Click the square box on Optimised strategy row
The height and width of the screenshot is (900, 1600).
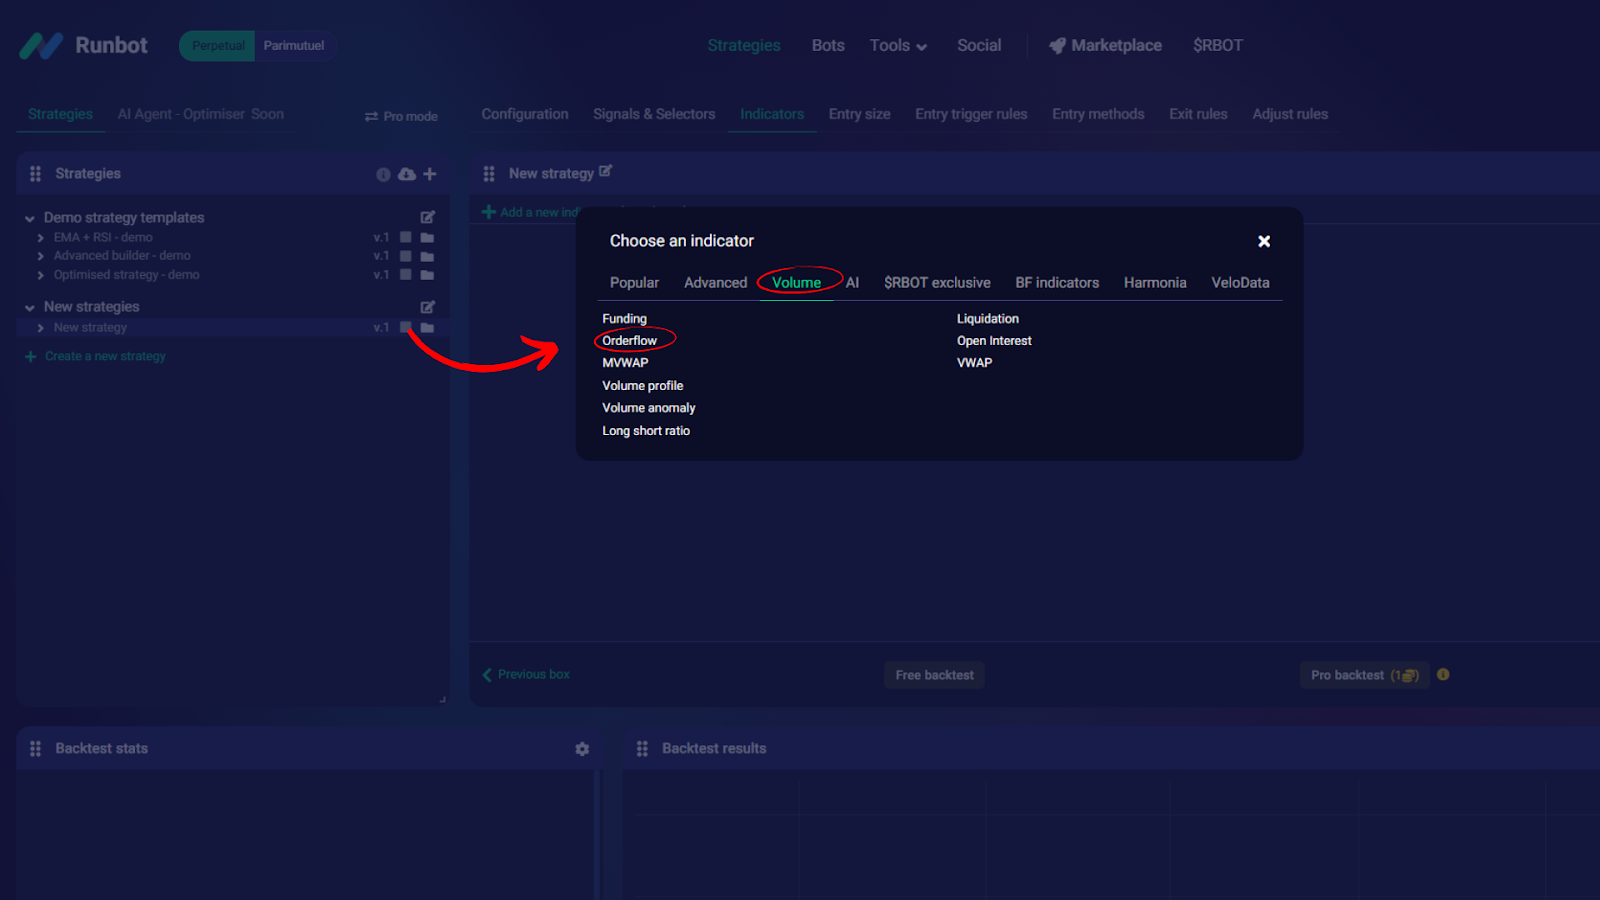(x=406, y=275)
